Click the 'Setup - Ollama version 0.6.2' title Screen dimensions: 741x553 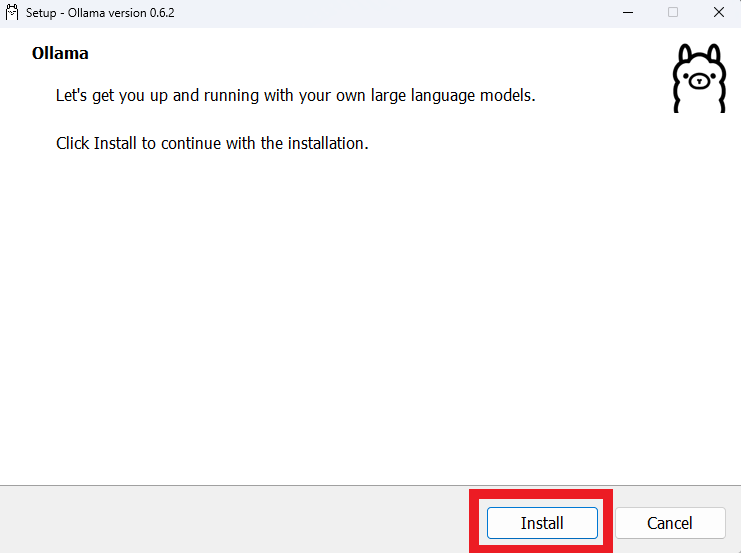click(x=100, y=13)
